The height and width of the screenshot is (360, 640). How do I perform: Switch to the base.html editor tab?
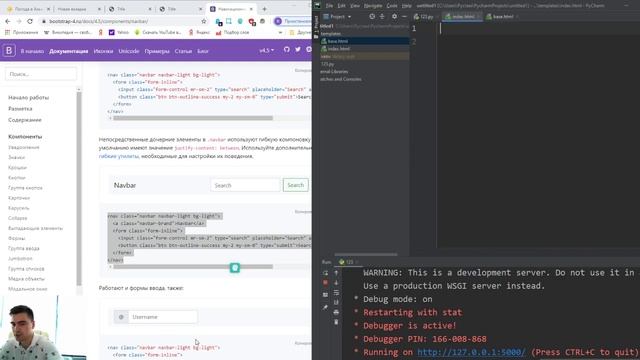coord(502,16)
